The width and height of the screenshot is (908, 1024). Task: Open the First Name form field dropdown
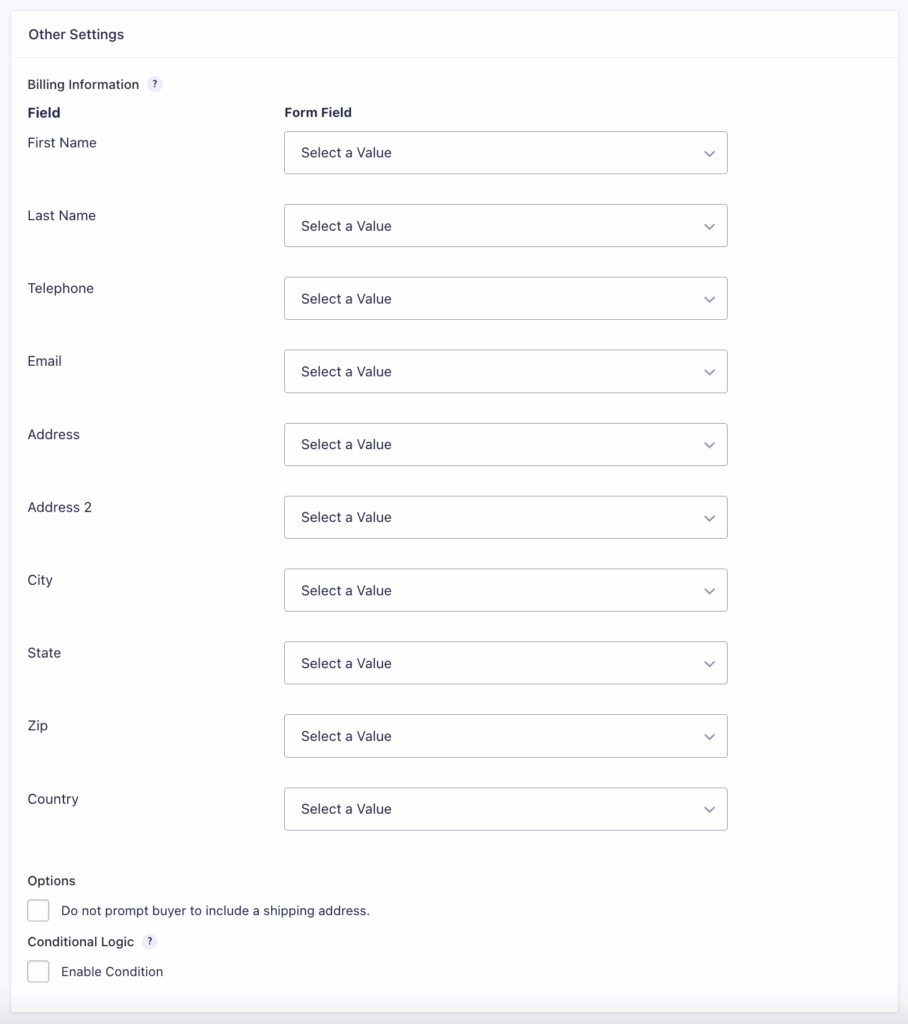pos(505,152)
